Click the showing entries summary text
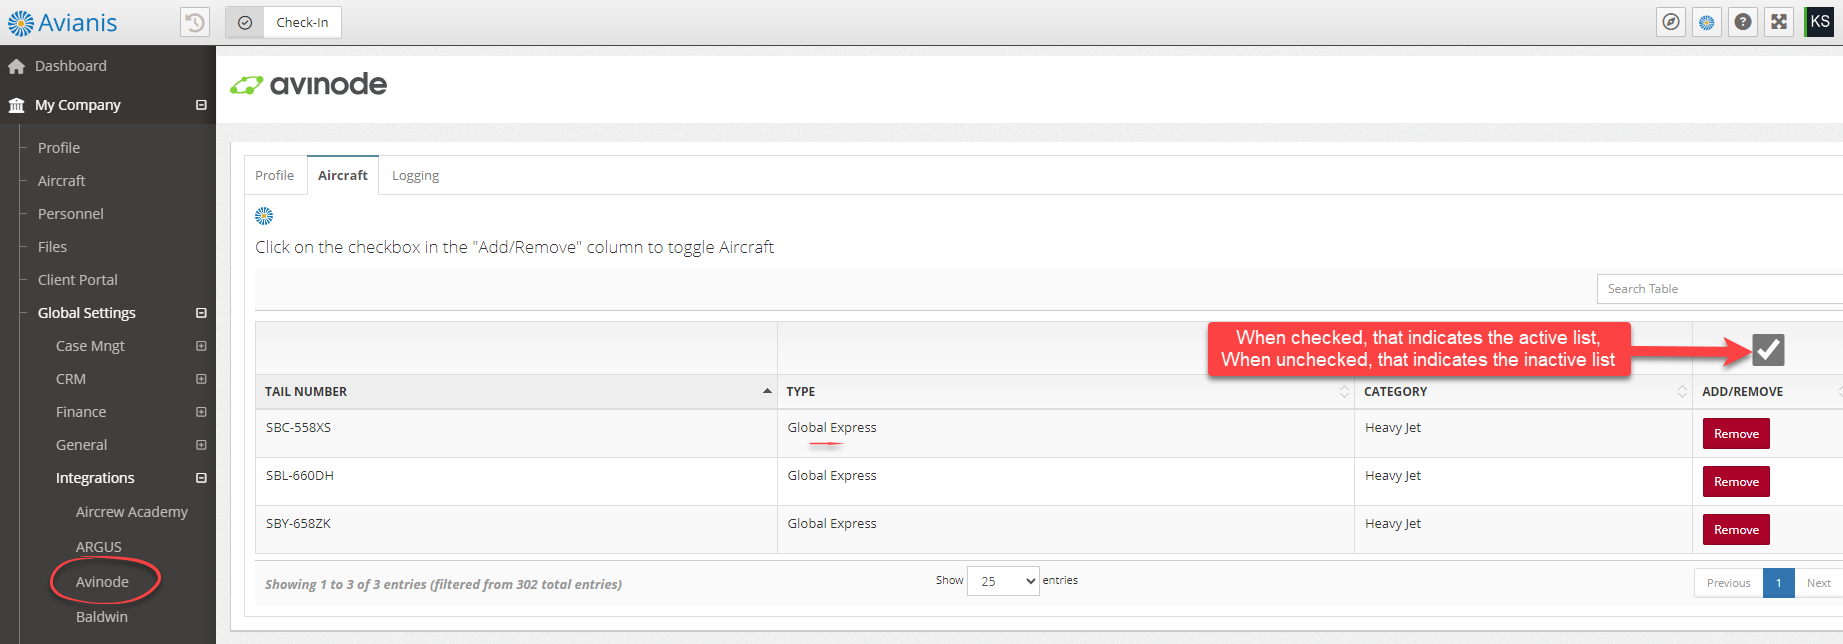 pyautogui.click(x=443, y=584)
